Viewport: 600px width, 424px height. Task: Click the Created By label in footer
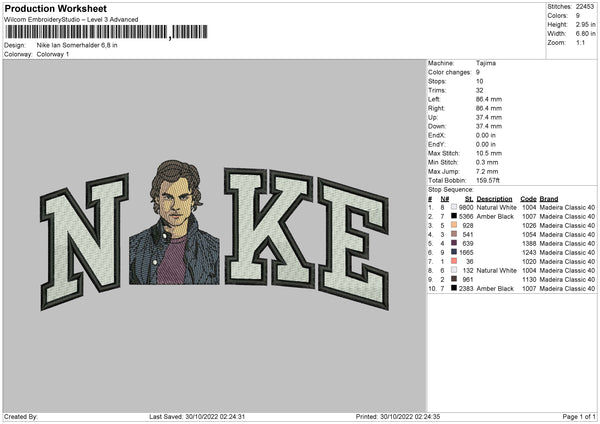21,417
